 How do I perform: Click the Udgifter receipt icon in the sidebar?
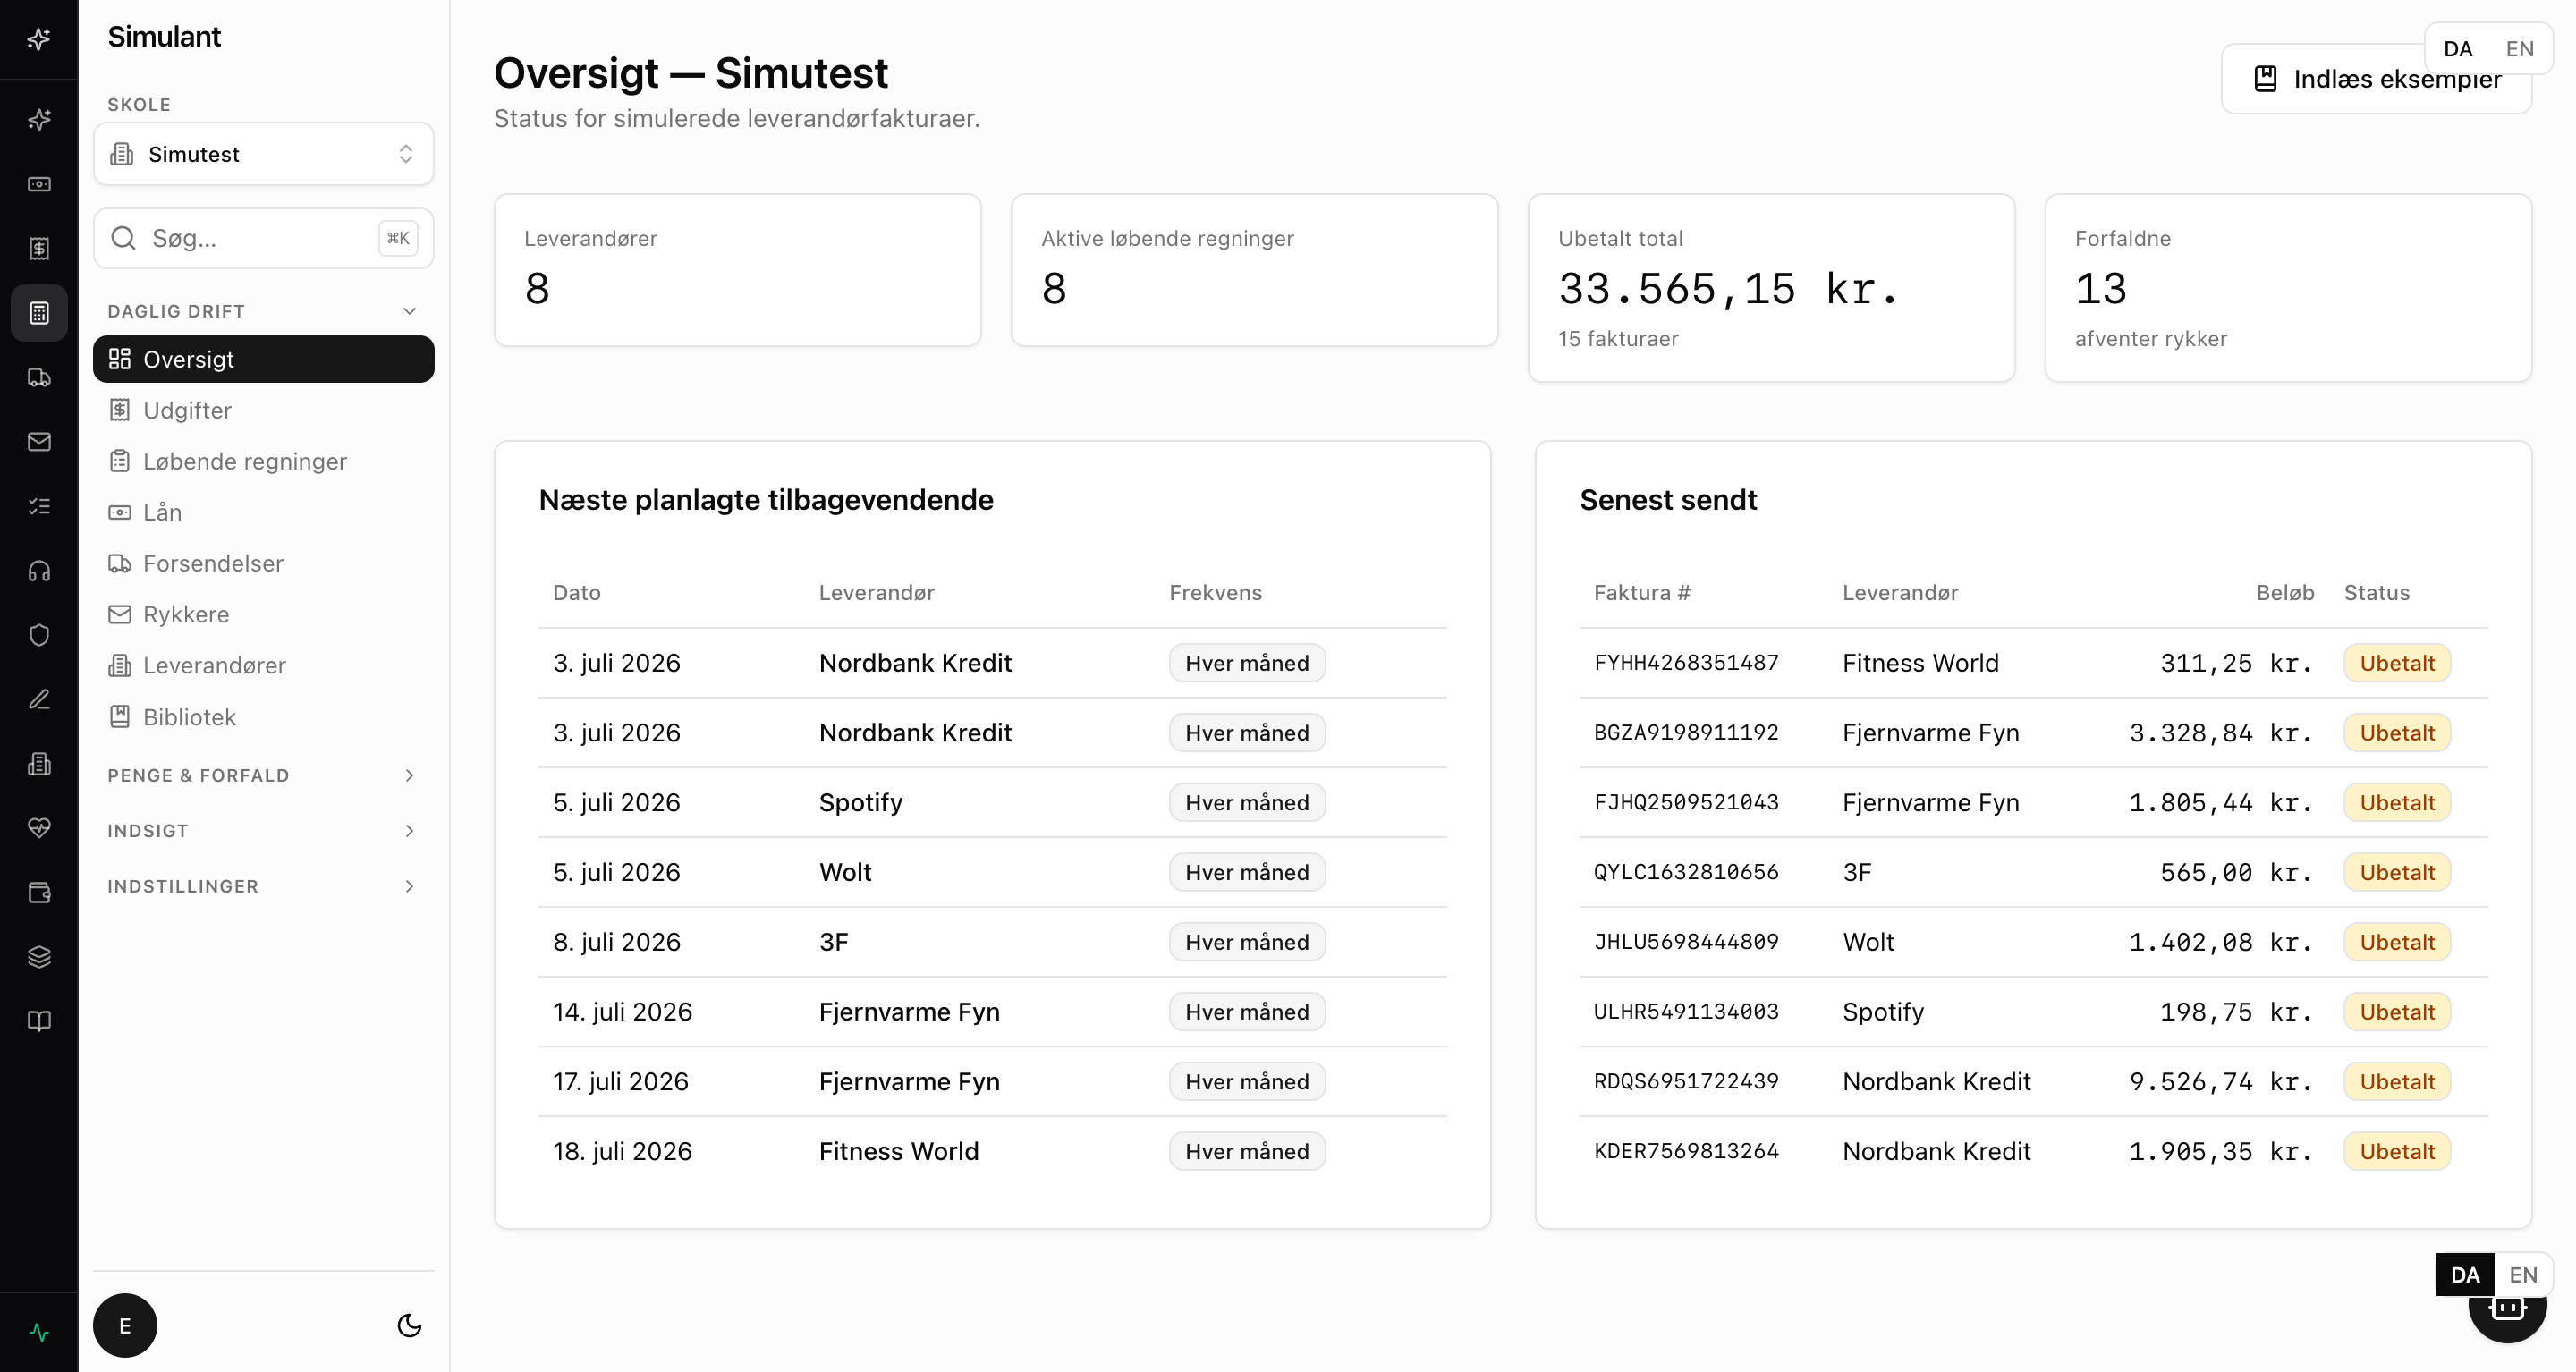click(120, 410)
